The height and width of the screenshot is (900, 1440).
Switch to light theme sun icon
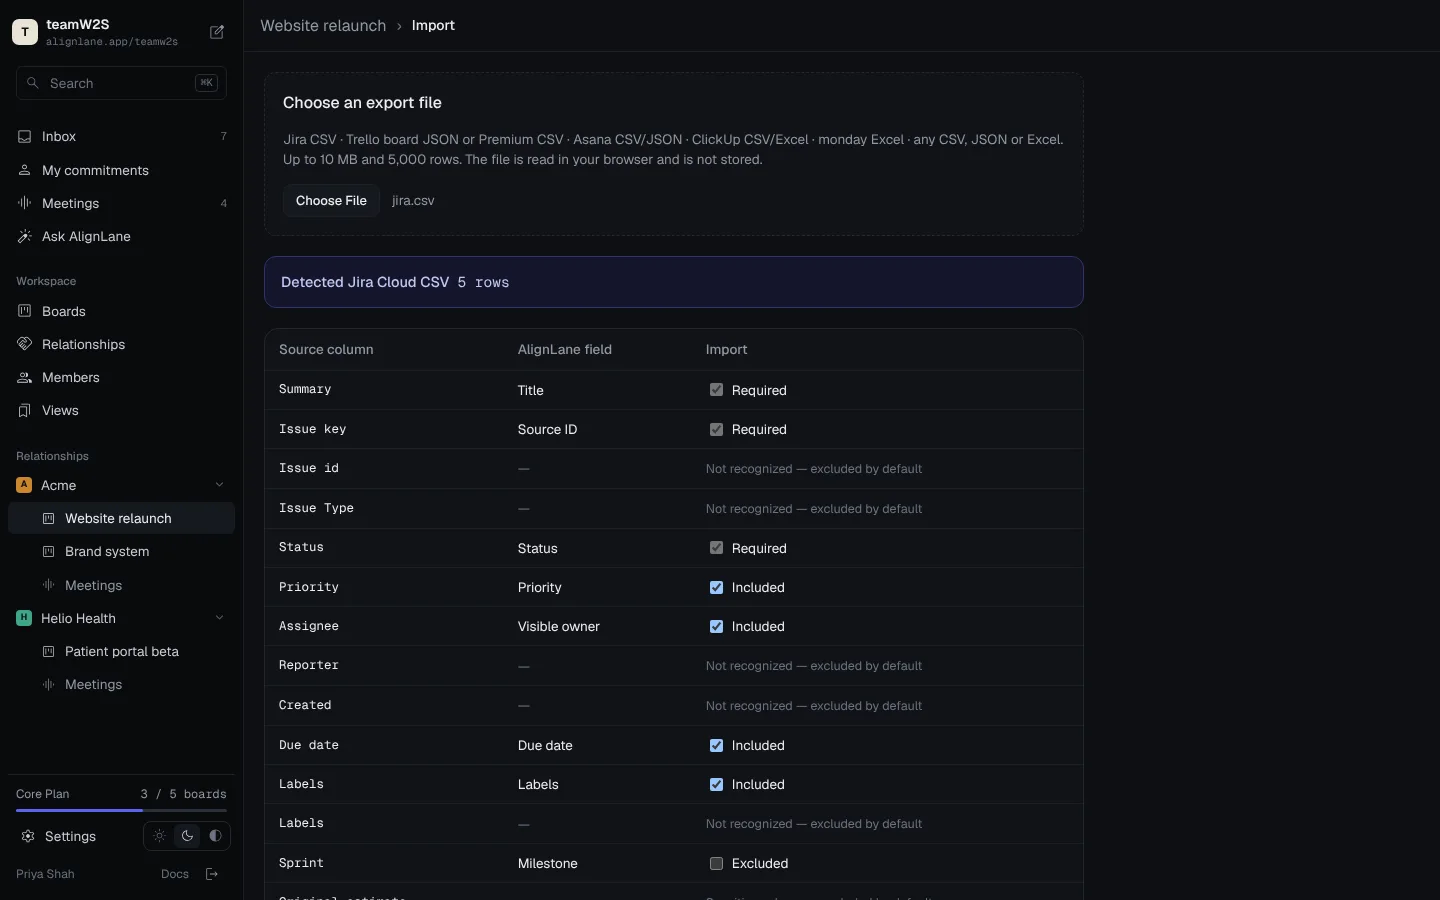tap(159, 836)
